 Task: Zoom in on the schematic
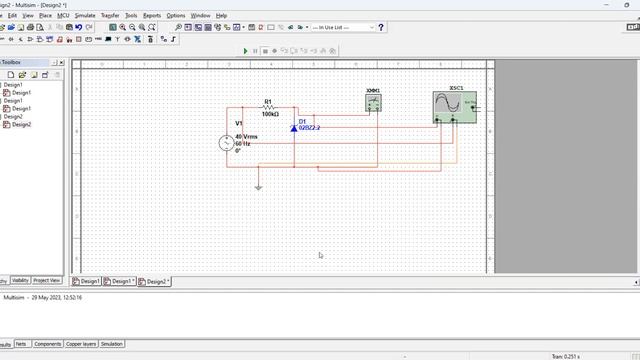point(122,27)
